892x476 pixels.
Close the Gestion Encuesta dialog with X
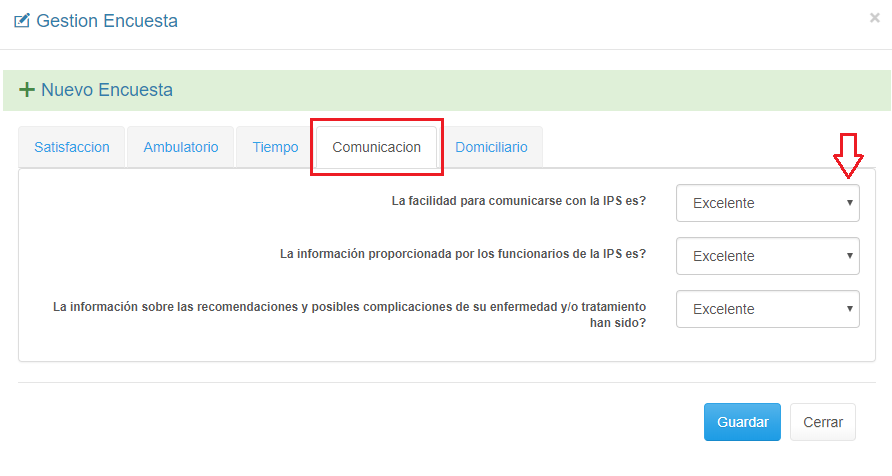[x=875, y=18]
